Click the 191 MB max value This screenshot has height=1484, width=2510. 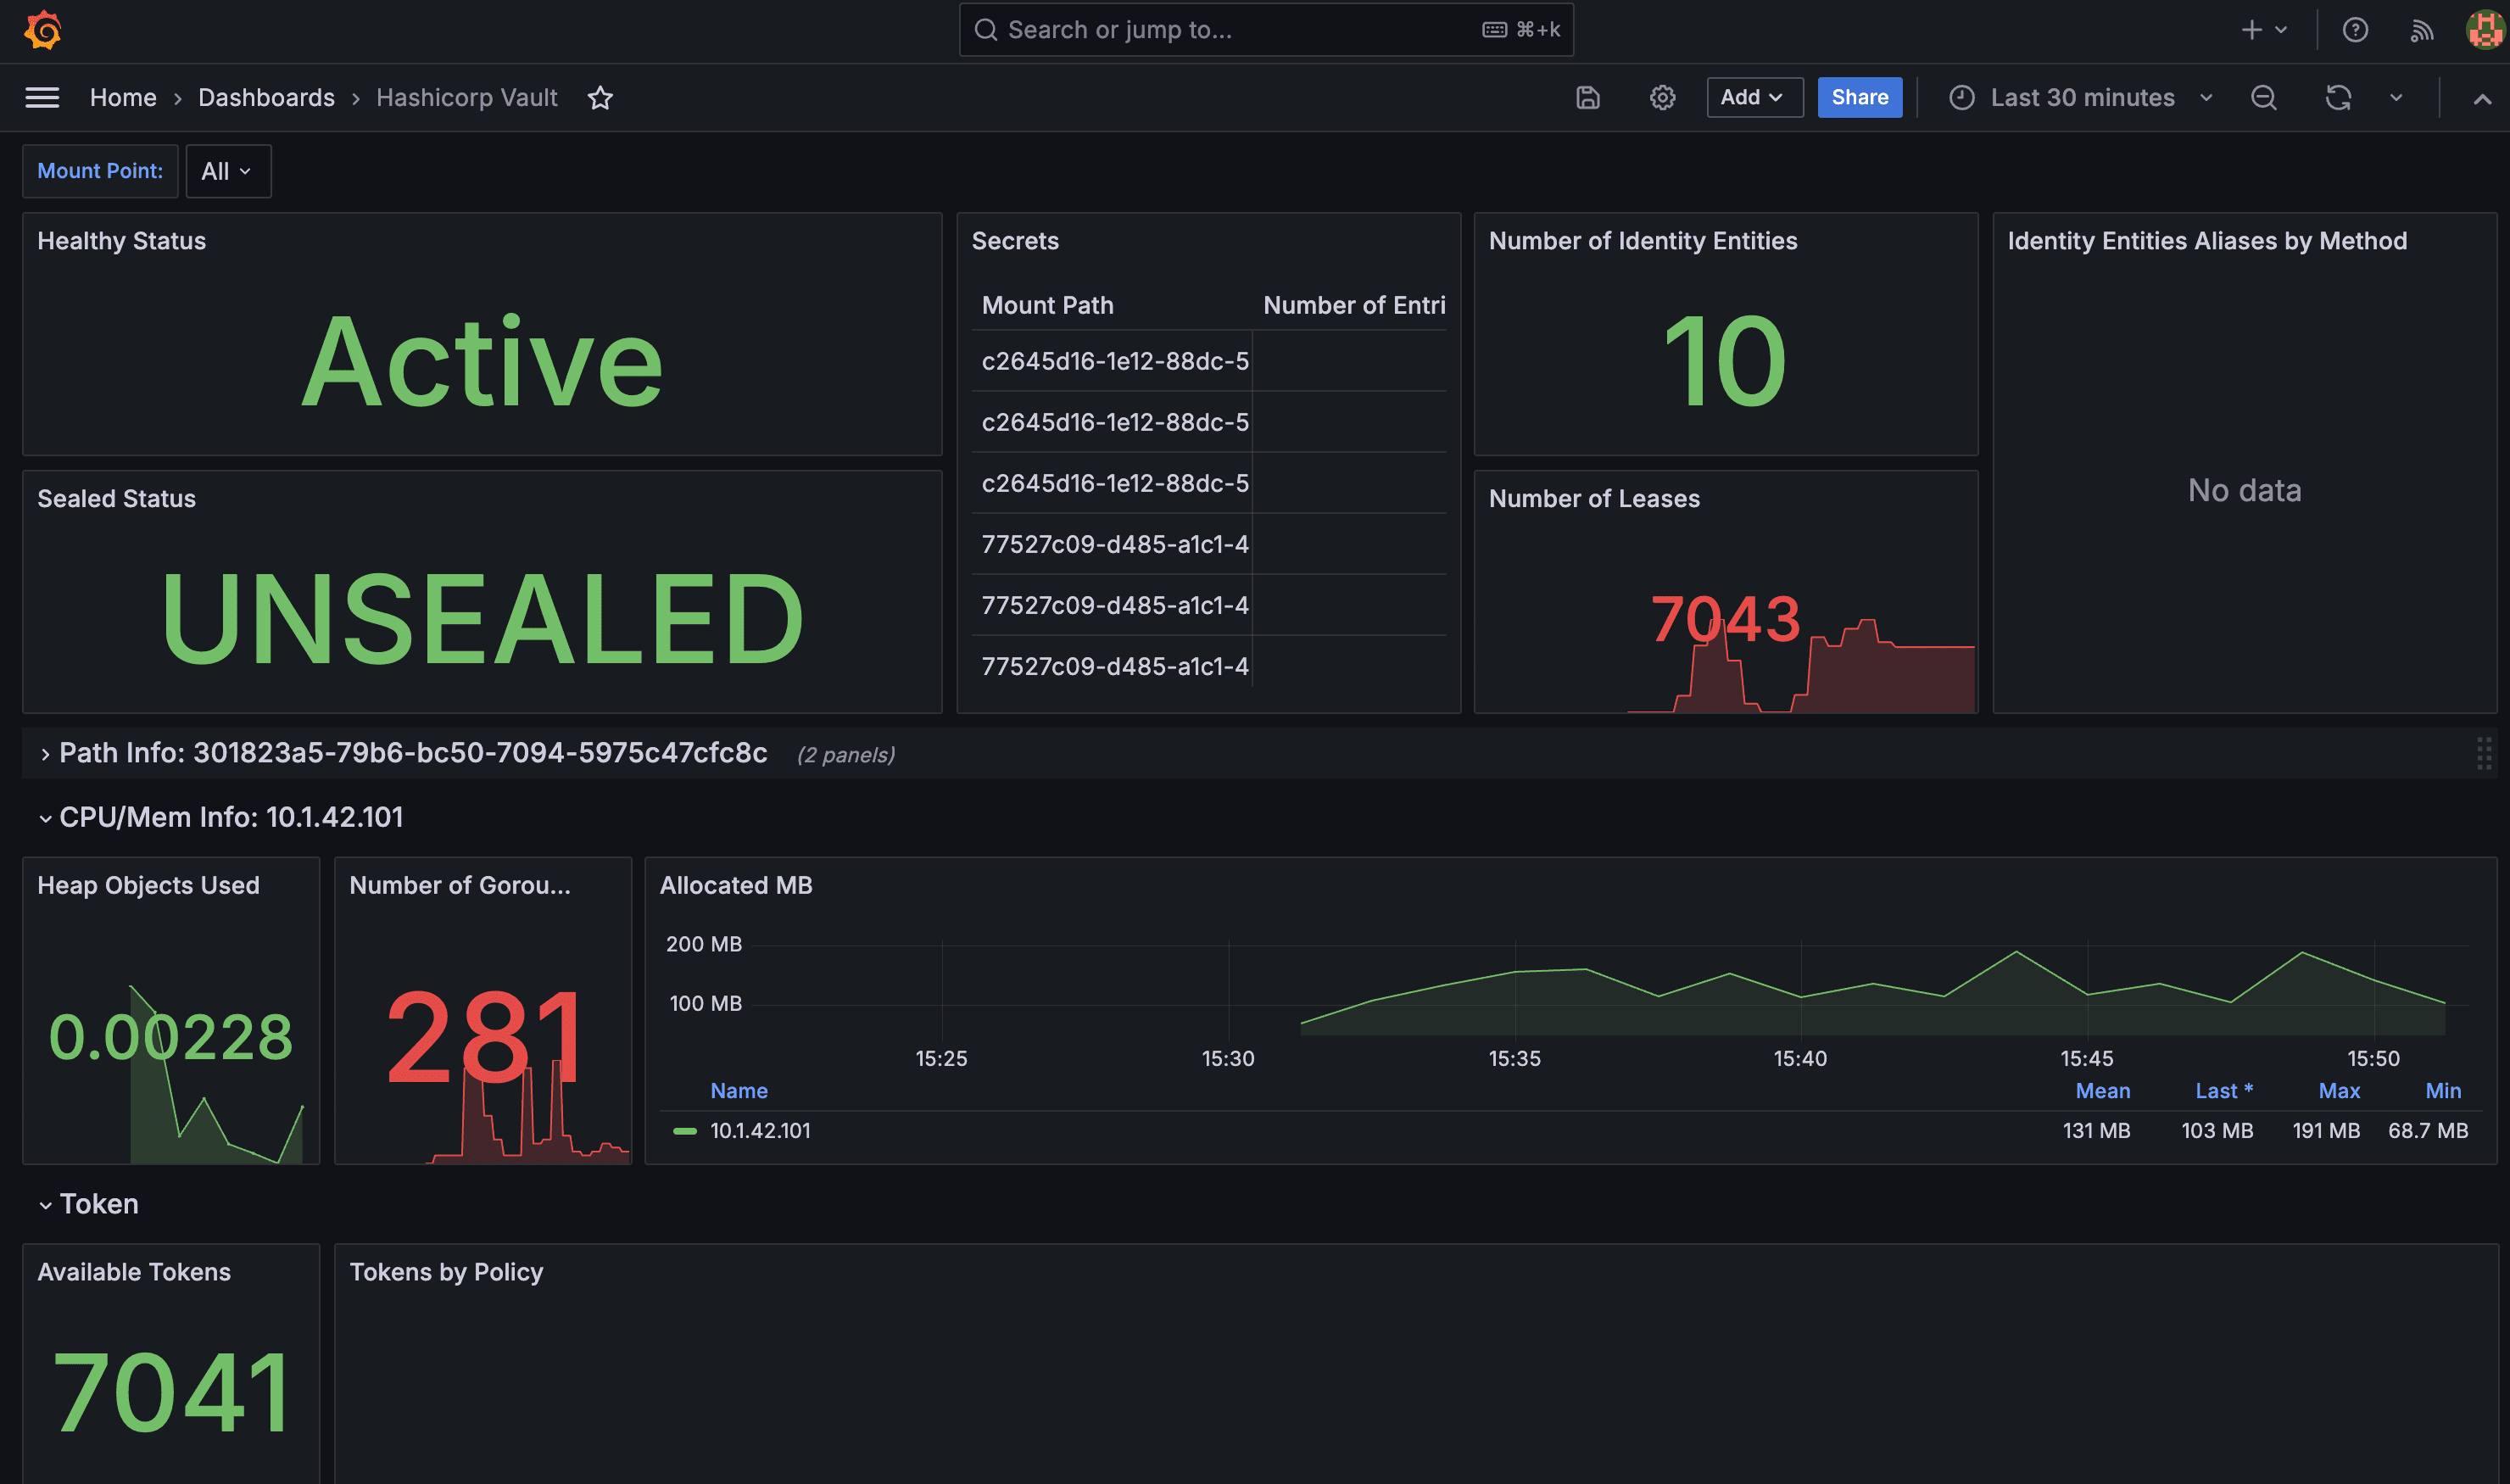[x=2326, y=1131]
